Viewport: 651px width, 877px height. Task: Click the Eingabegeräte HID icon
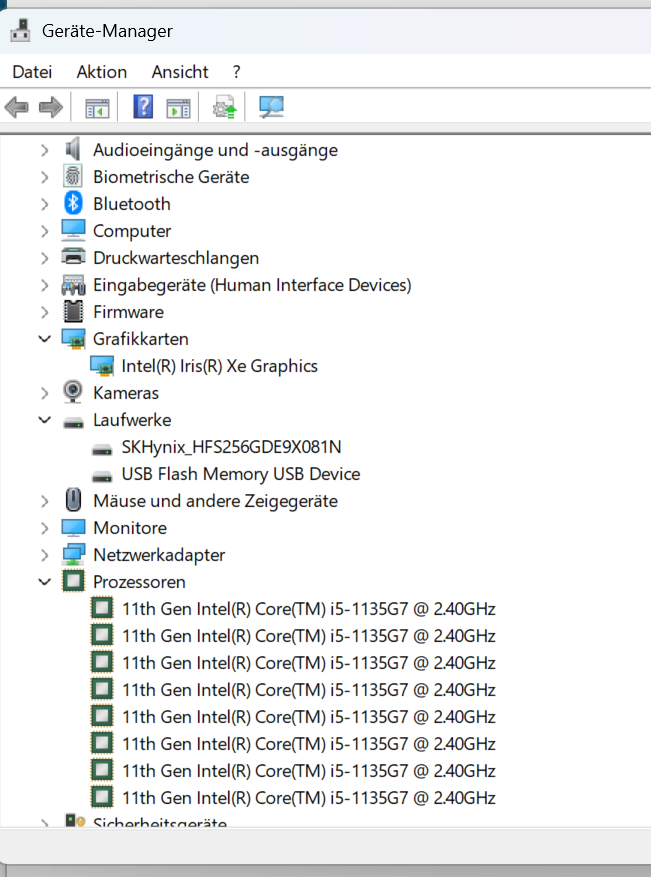[73, 284]
